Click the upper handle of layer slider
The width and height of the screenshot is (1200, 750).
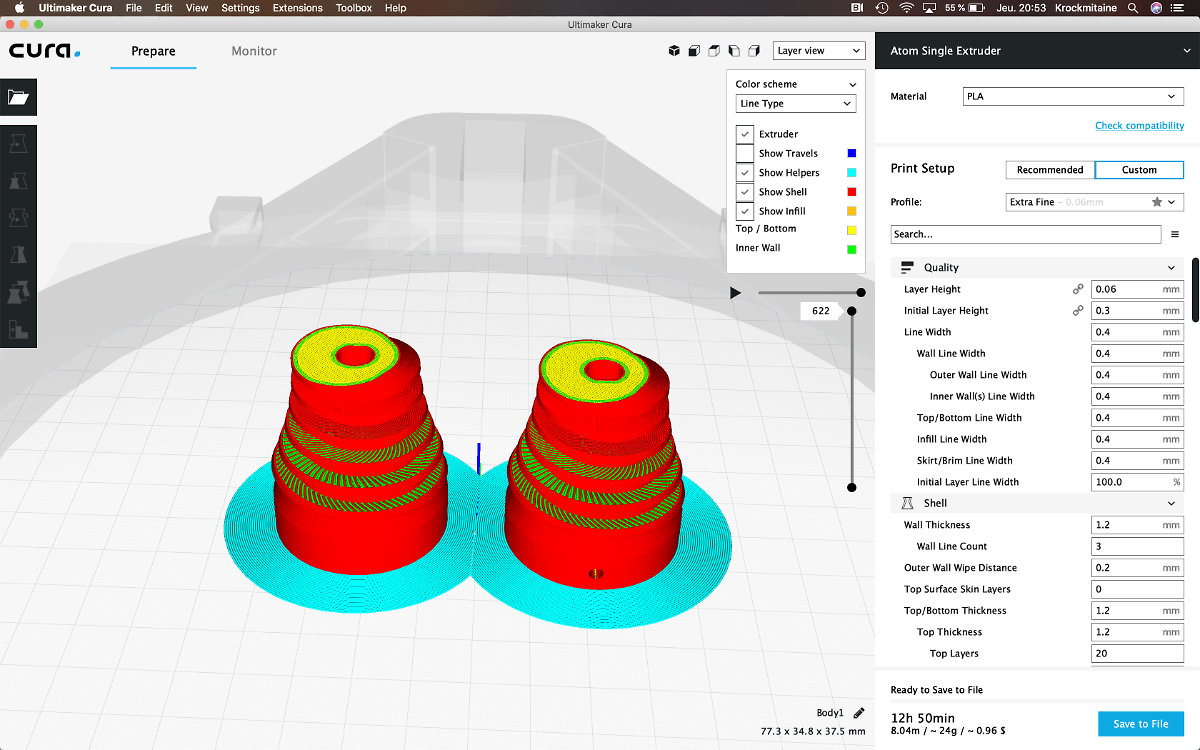click(x=852, y=311)
